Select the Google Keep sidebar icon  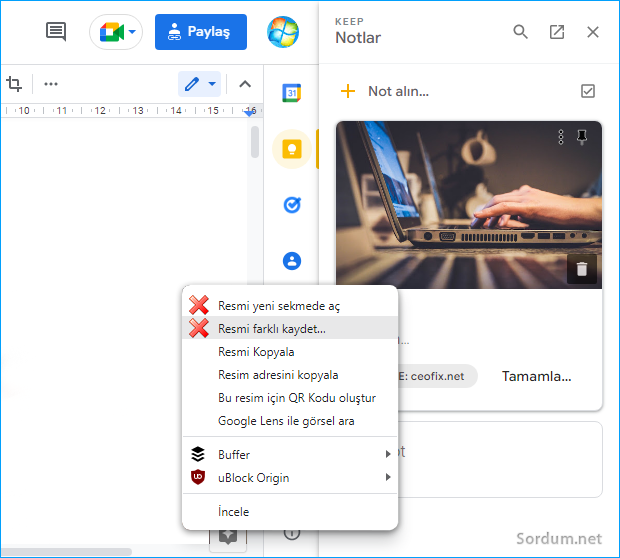pyautogui.click(x=292, y=149)
